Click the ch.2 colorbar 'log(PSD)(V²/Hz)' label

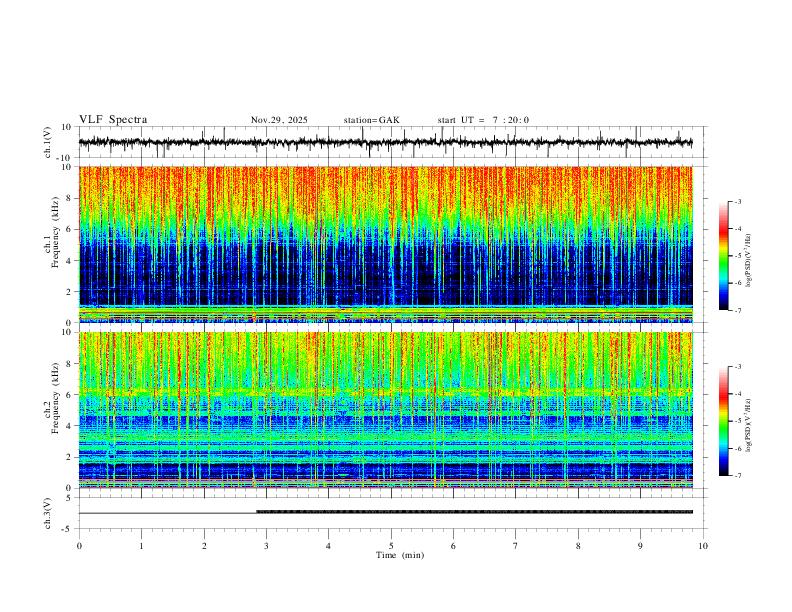pos(749,425)
